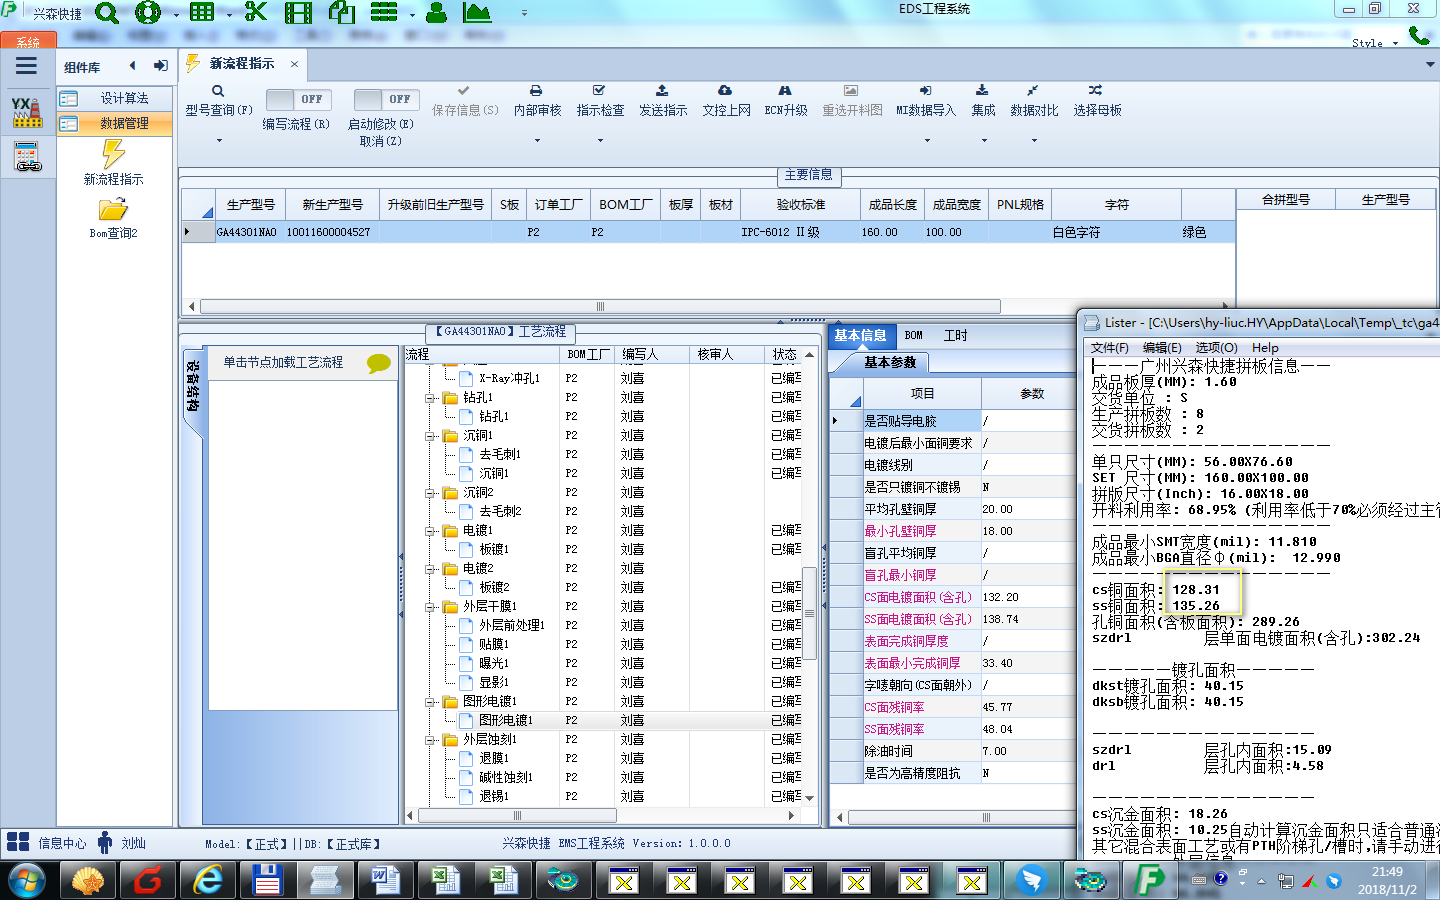Toggle the 编写流程(R) OFF switch
Image resolution: width=1440 pixels, height=900 pixels.
301,99
